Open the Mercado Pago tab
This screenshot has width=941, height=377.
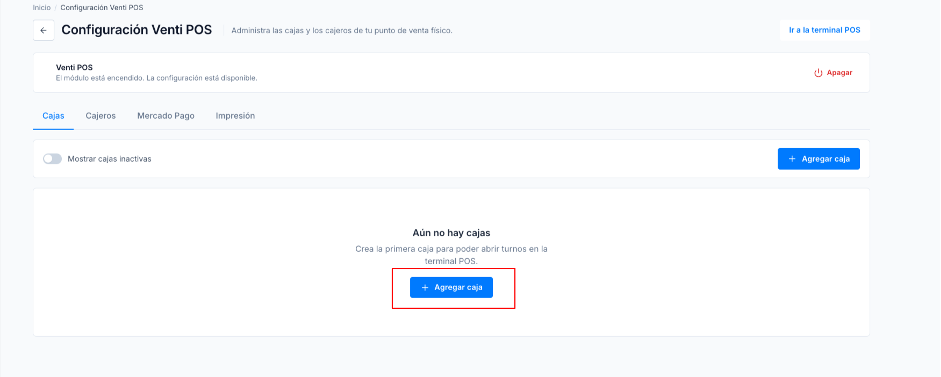[x=166, y=116]
